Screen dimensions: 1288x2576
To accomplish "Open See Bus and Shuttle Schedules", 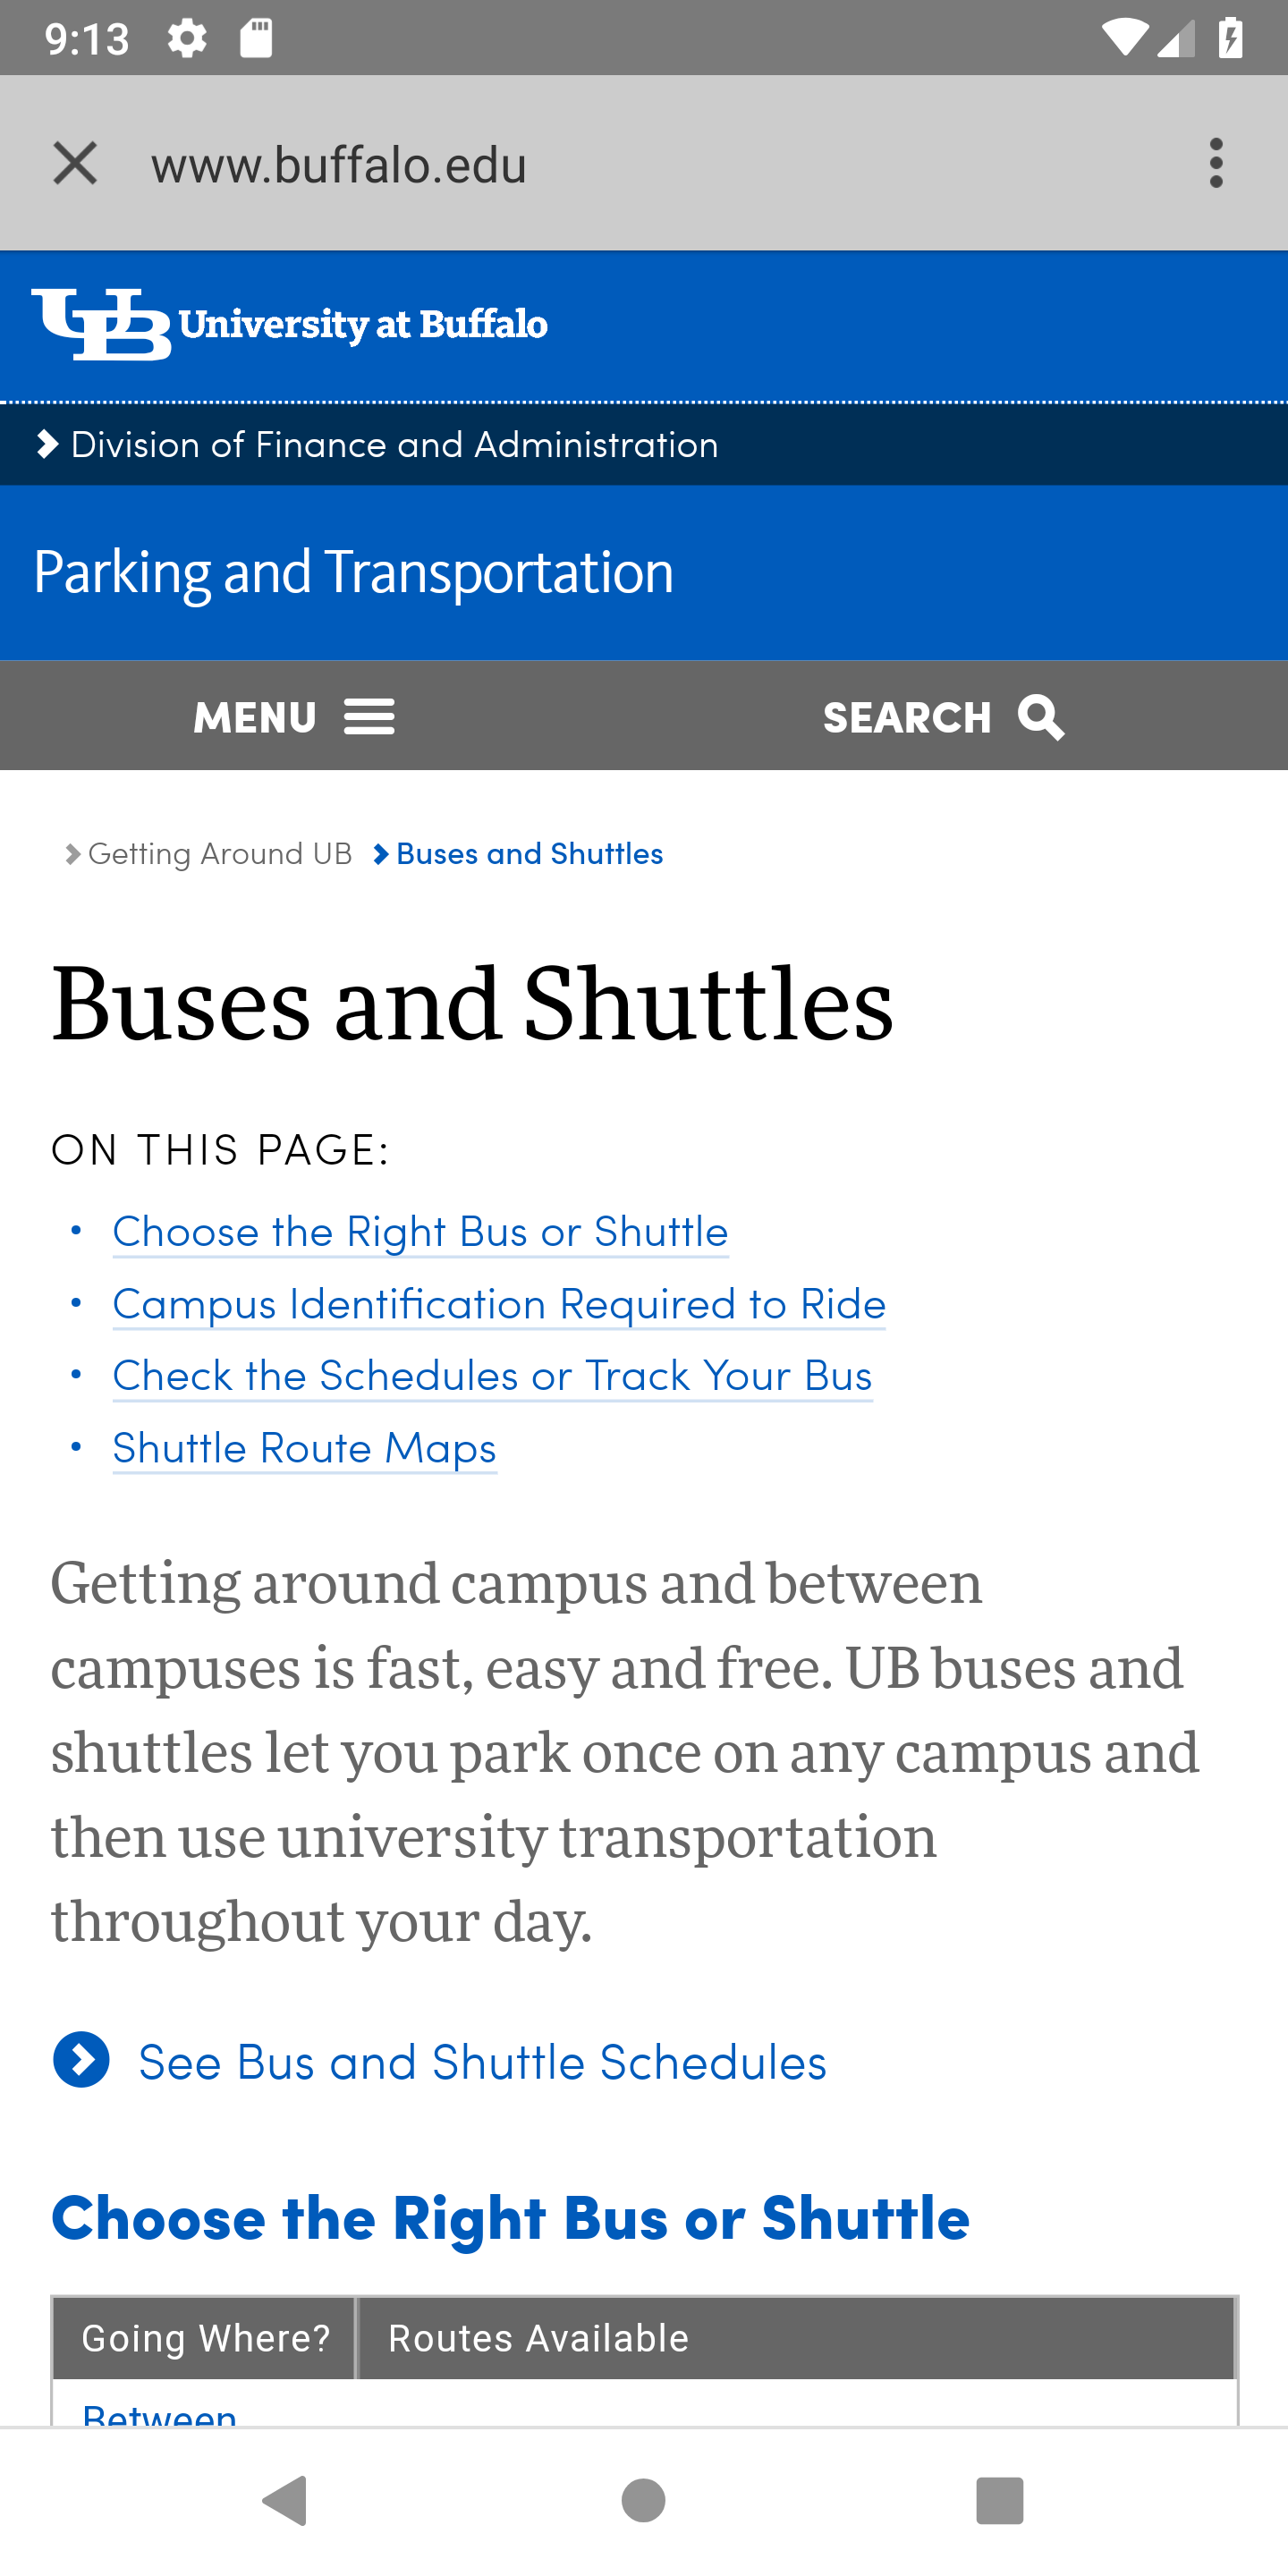I will click(482, 2061).
